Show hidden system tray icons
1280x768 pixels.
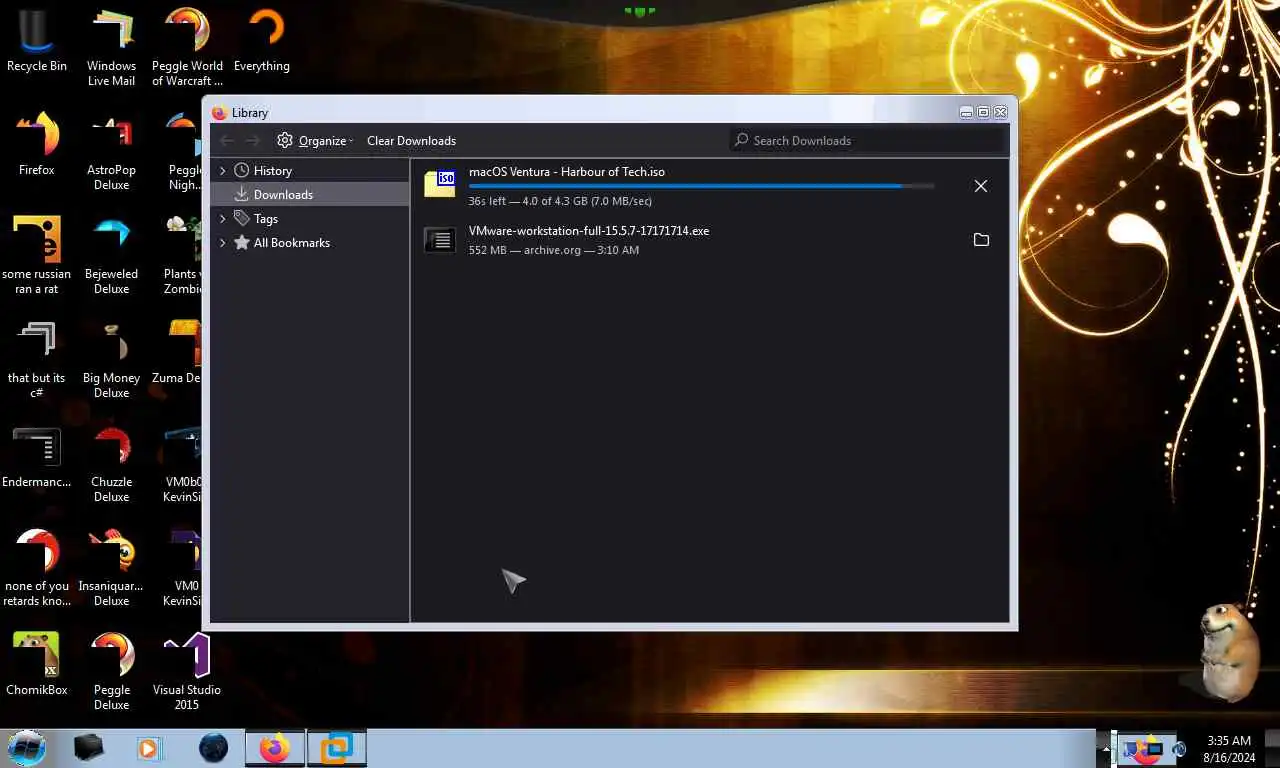1105,748
